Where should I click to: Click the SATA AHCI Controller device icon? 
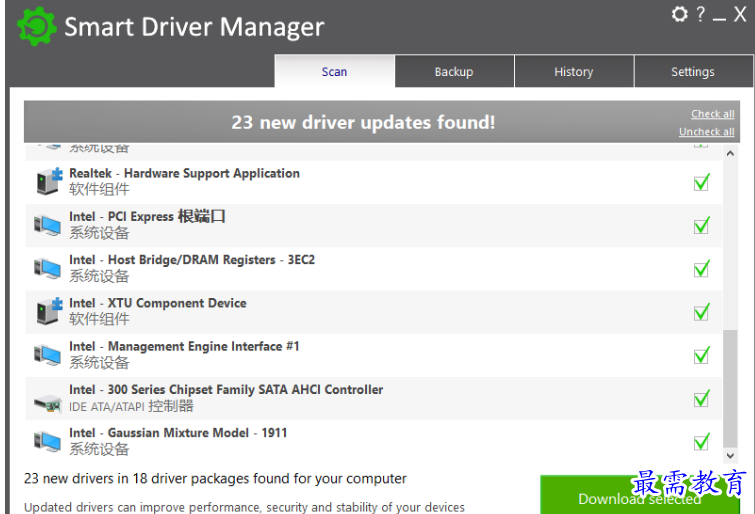[x=47, y=403]
